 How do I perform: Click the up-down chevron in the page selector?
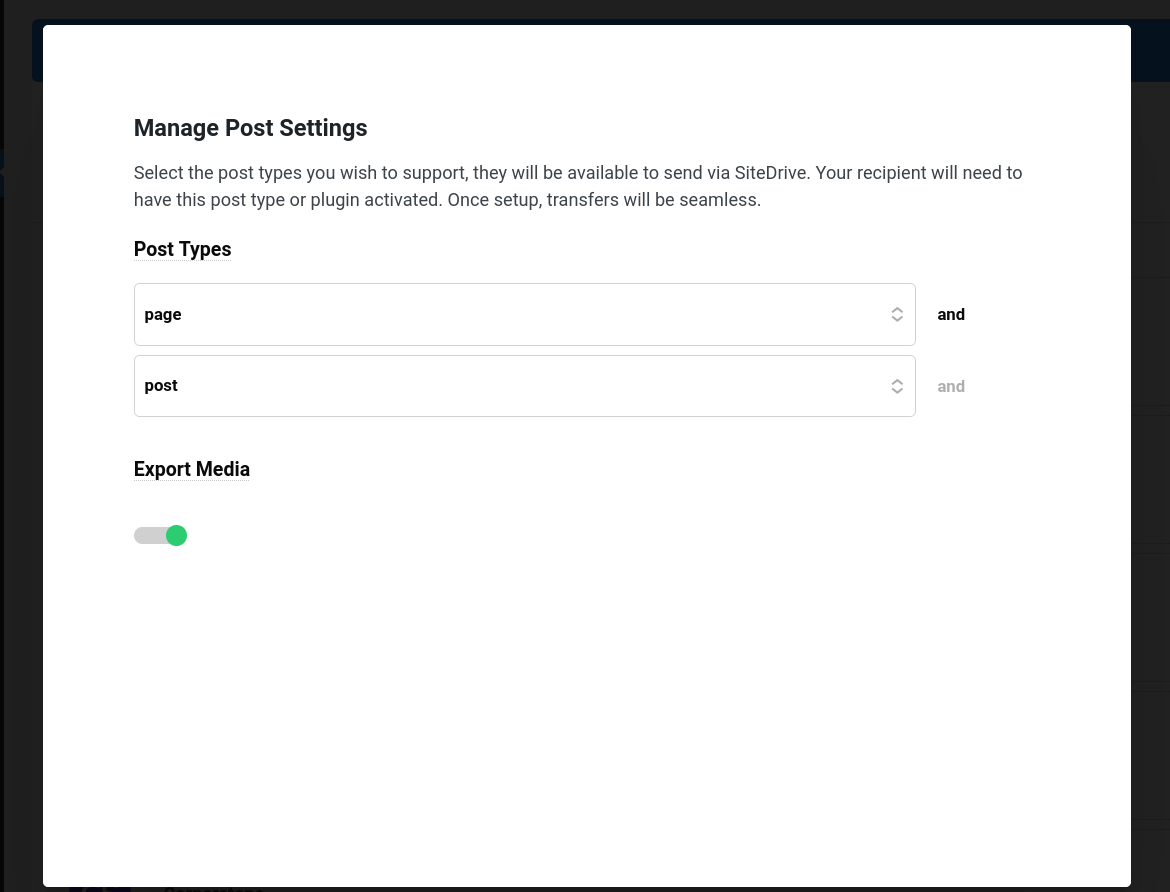tap(897, 314)
